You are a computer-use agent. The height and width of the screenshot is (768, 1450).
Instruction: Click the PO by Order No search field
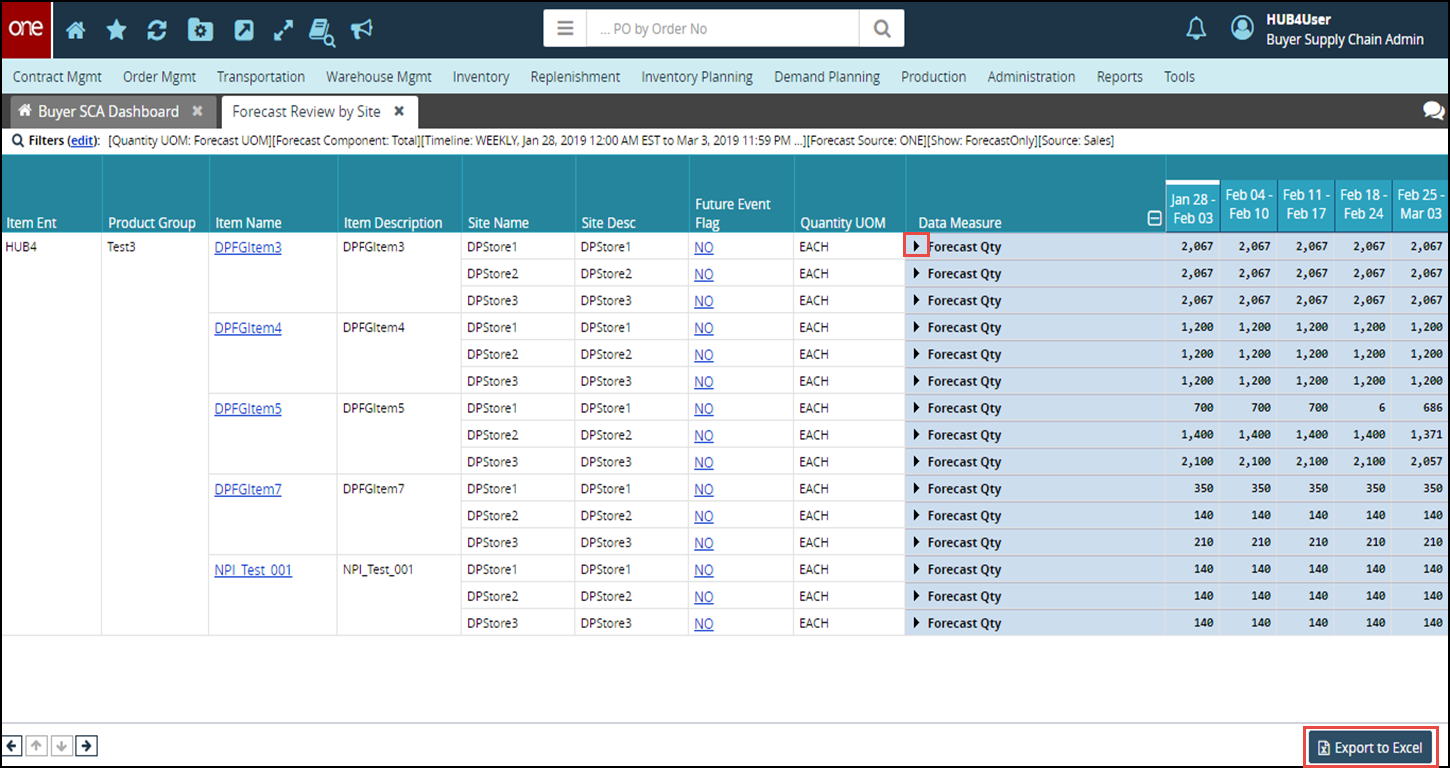(x=722, y=29)
